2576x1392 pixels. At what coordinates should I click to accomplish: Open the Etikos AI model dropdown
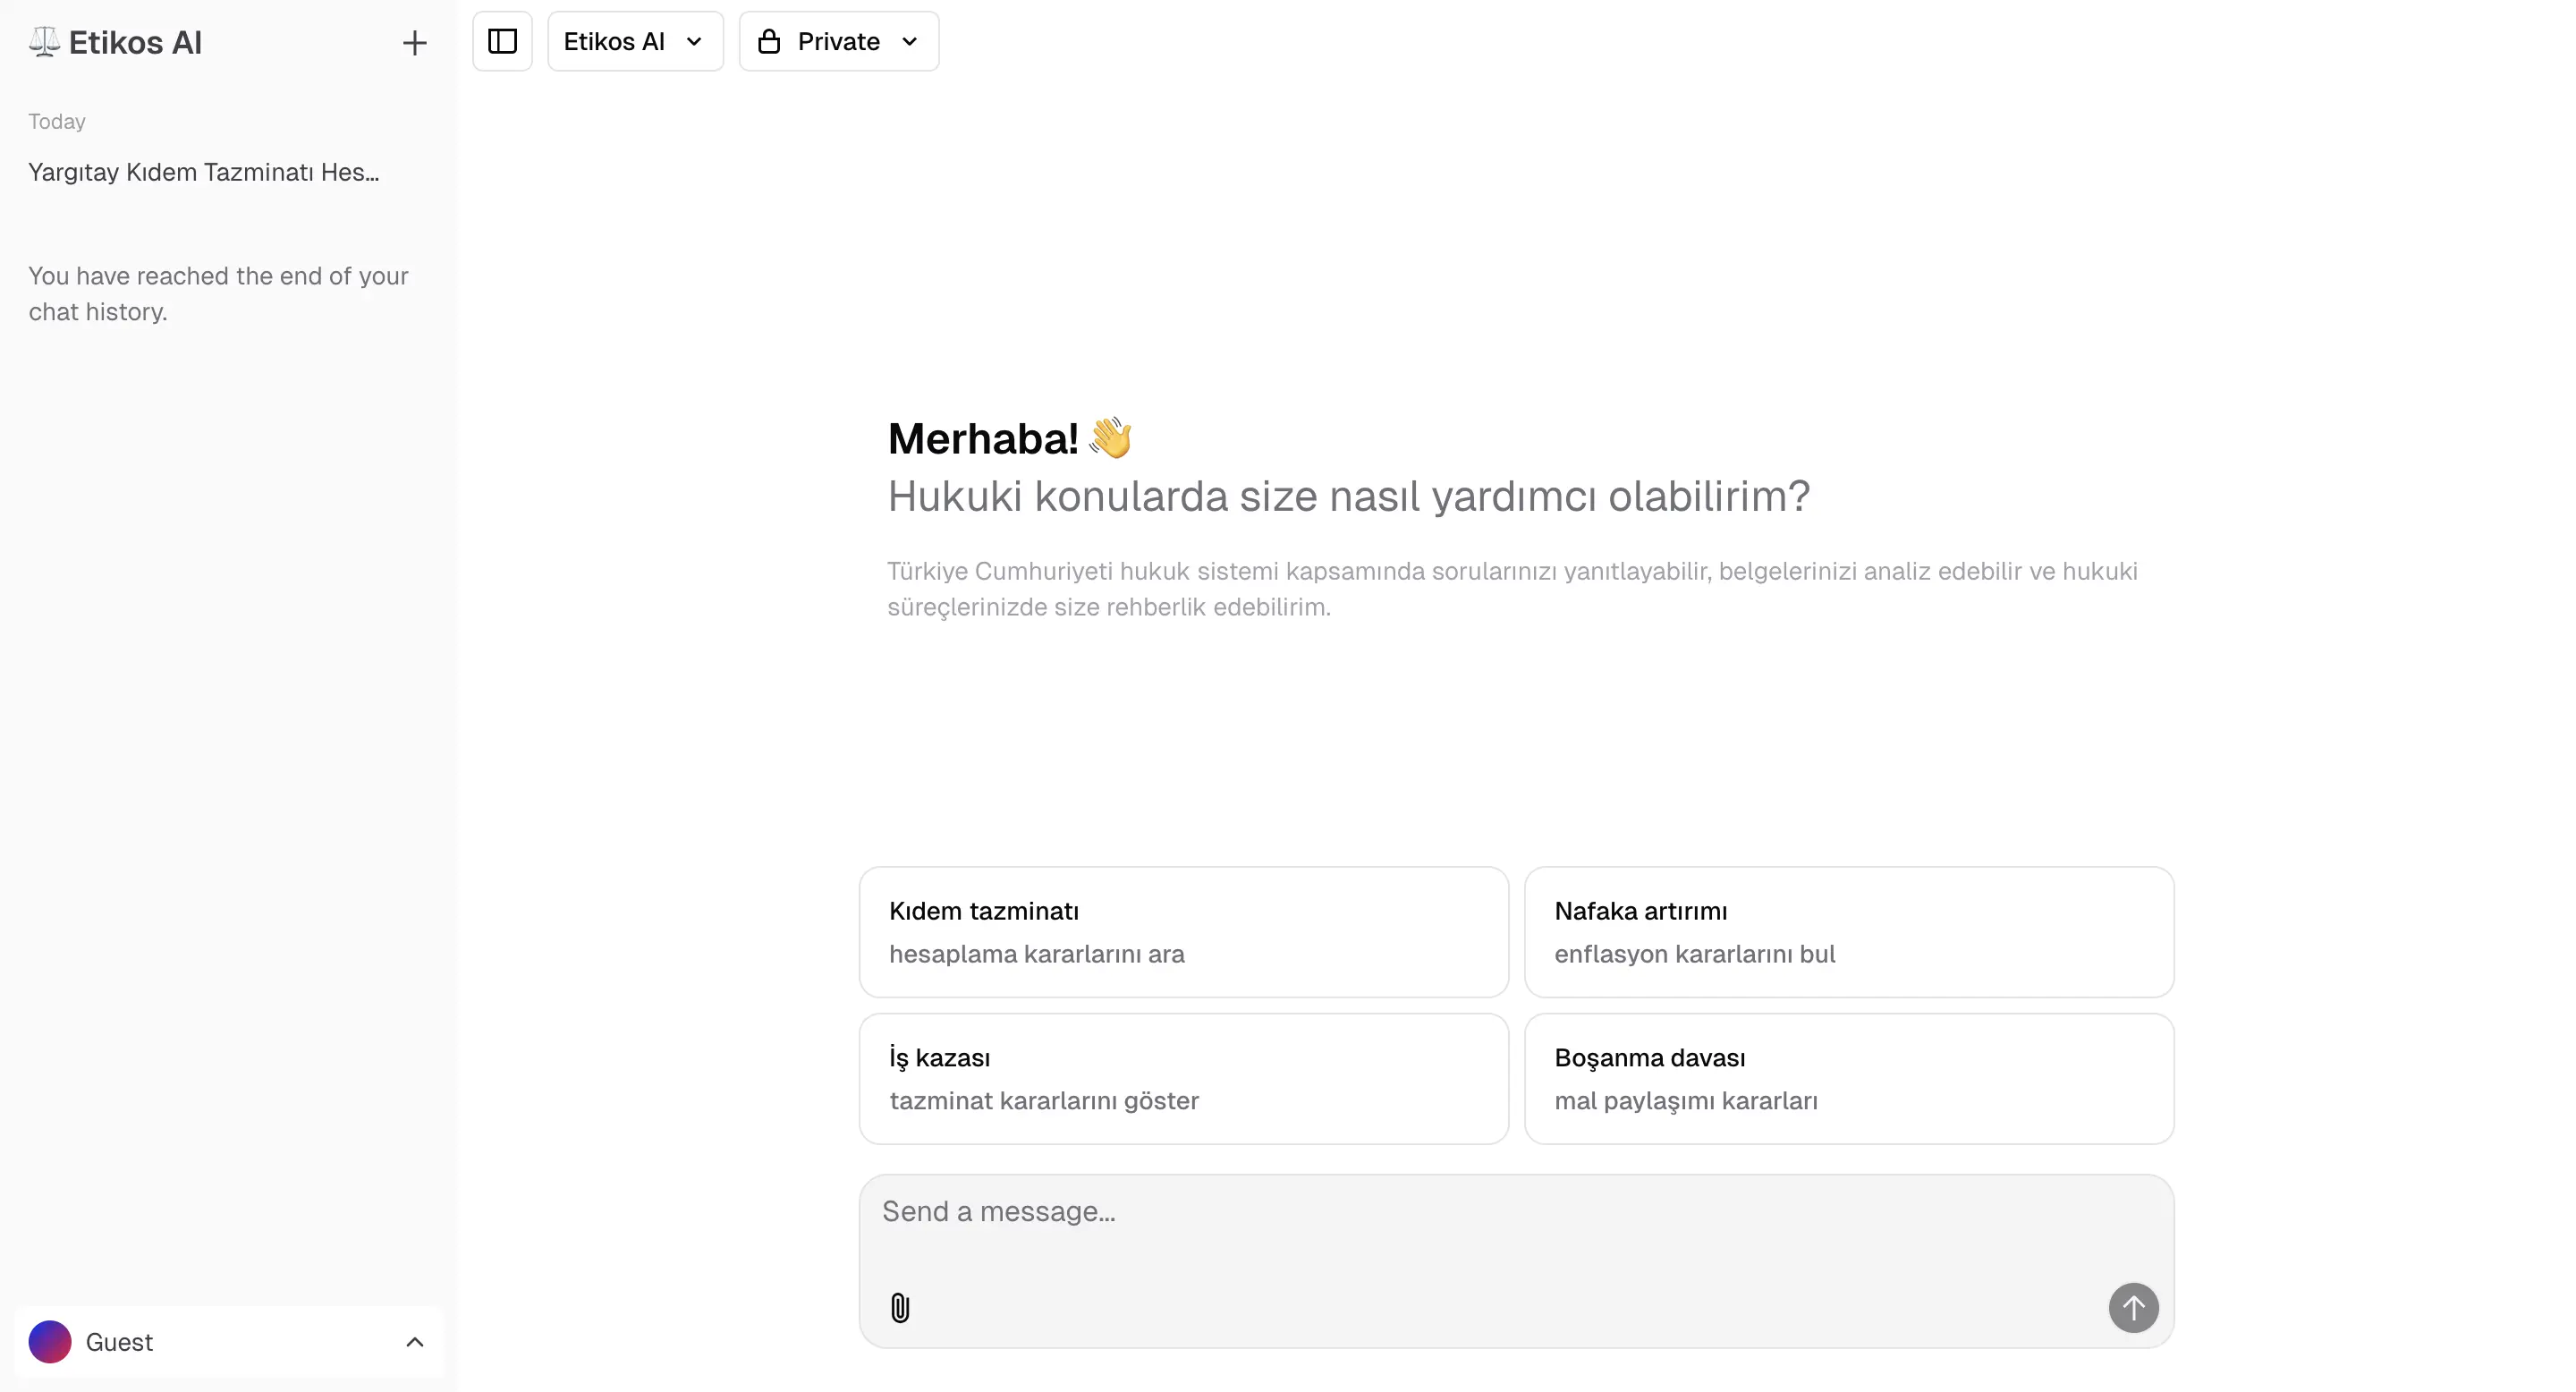coord(635,41)
